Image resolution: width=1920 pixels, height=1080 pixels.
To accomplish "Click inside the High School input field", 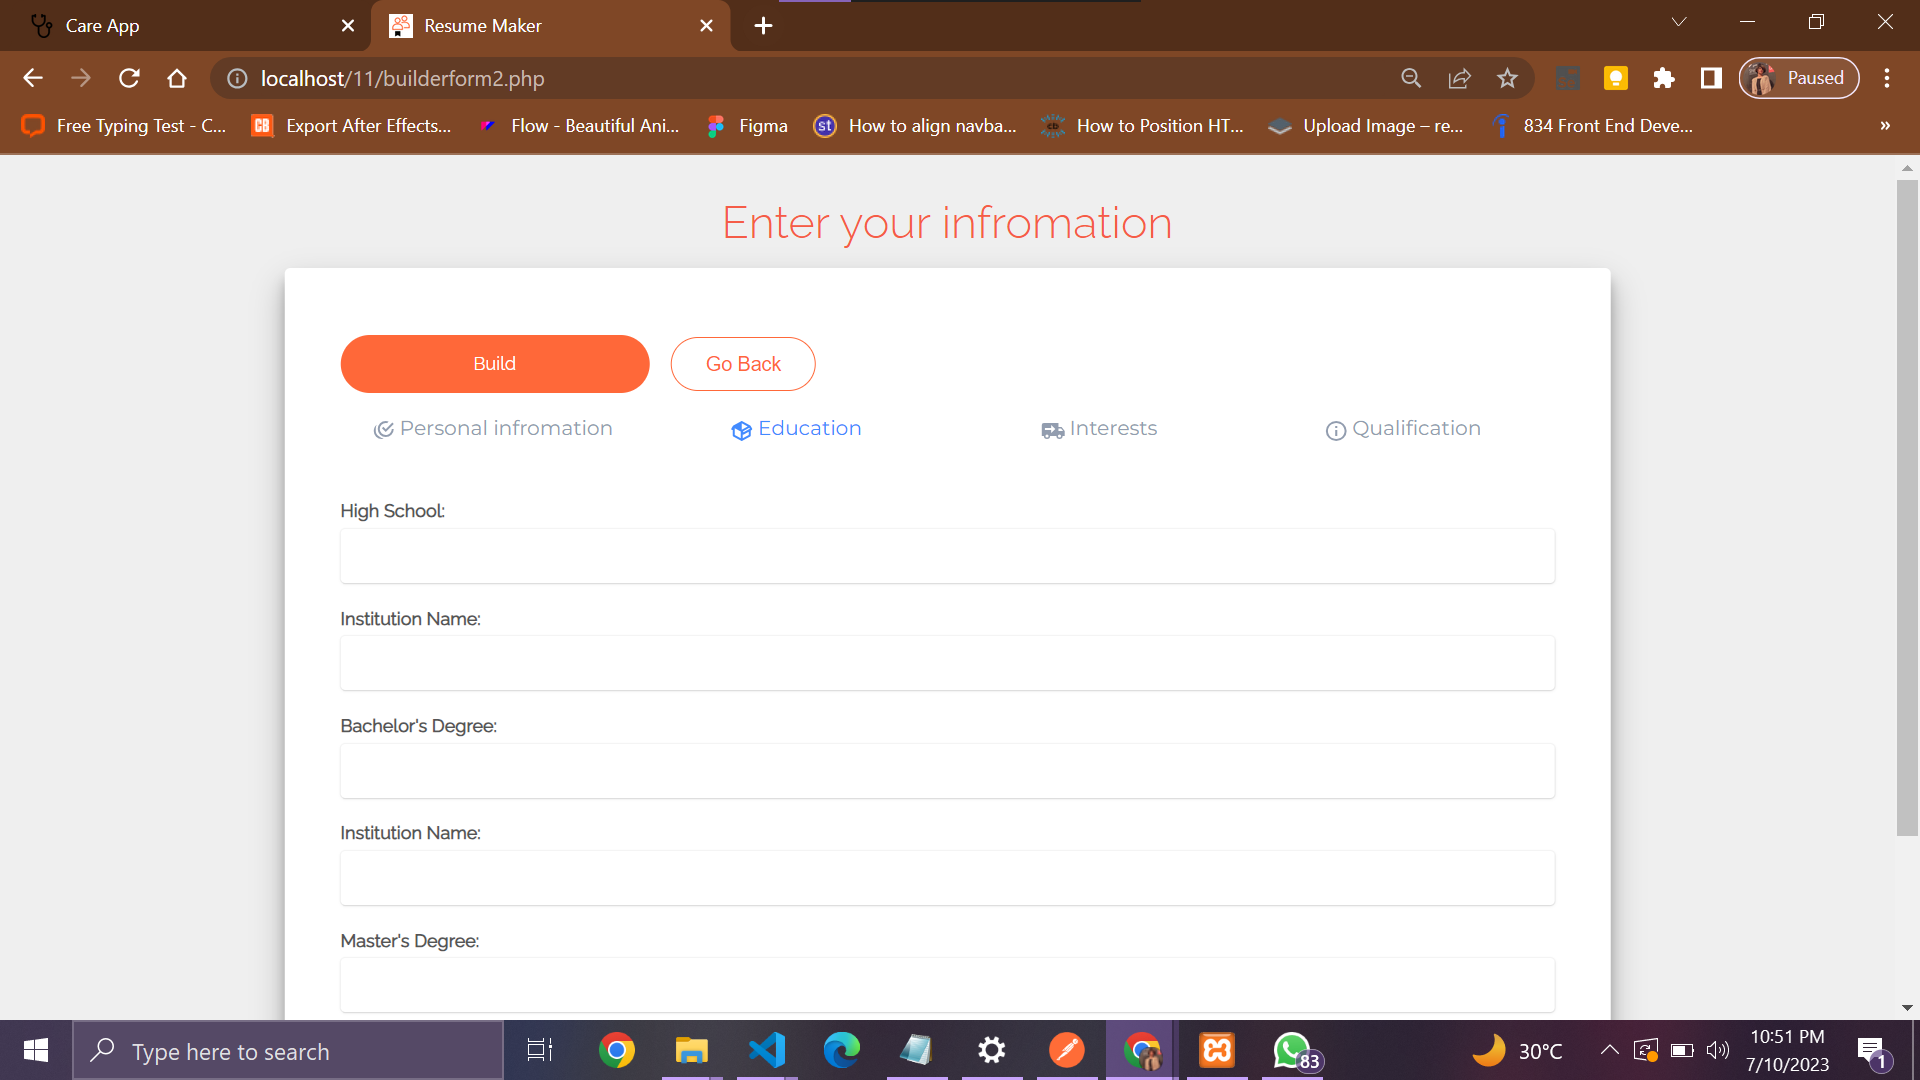I will coord(947,556).
